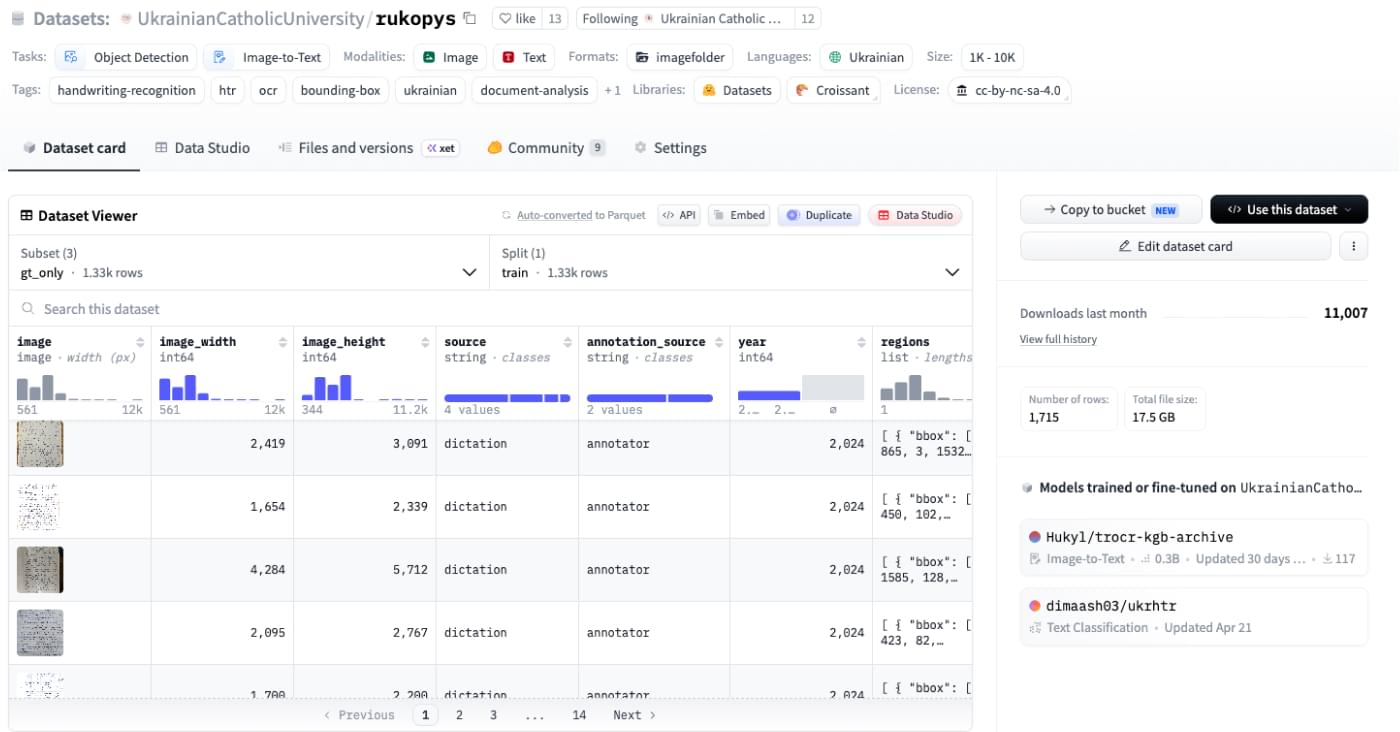Go to the Community tab

546,148
